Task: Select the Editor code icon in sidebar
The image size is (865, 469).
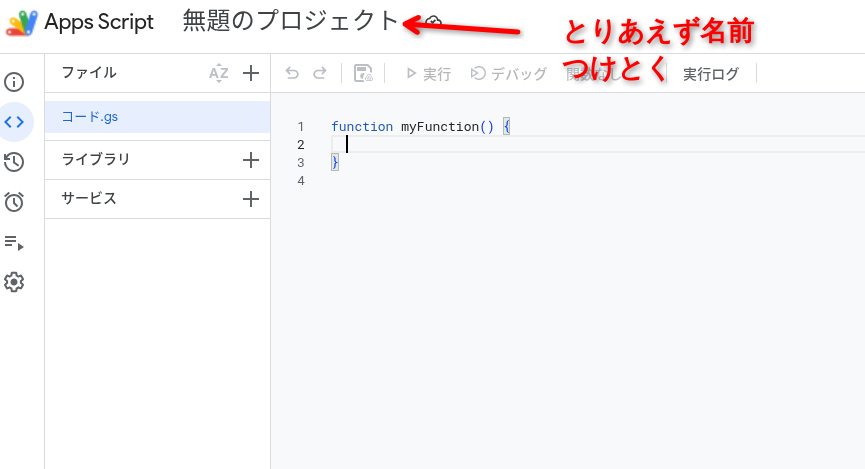Action: tap(14, 122)
